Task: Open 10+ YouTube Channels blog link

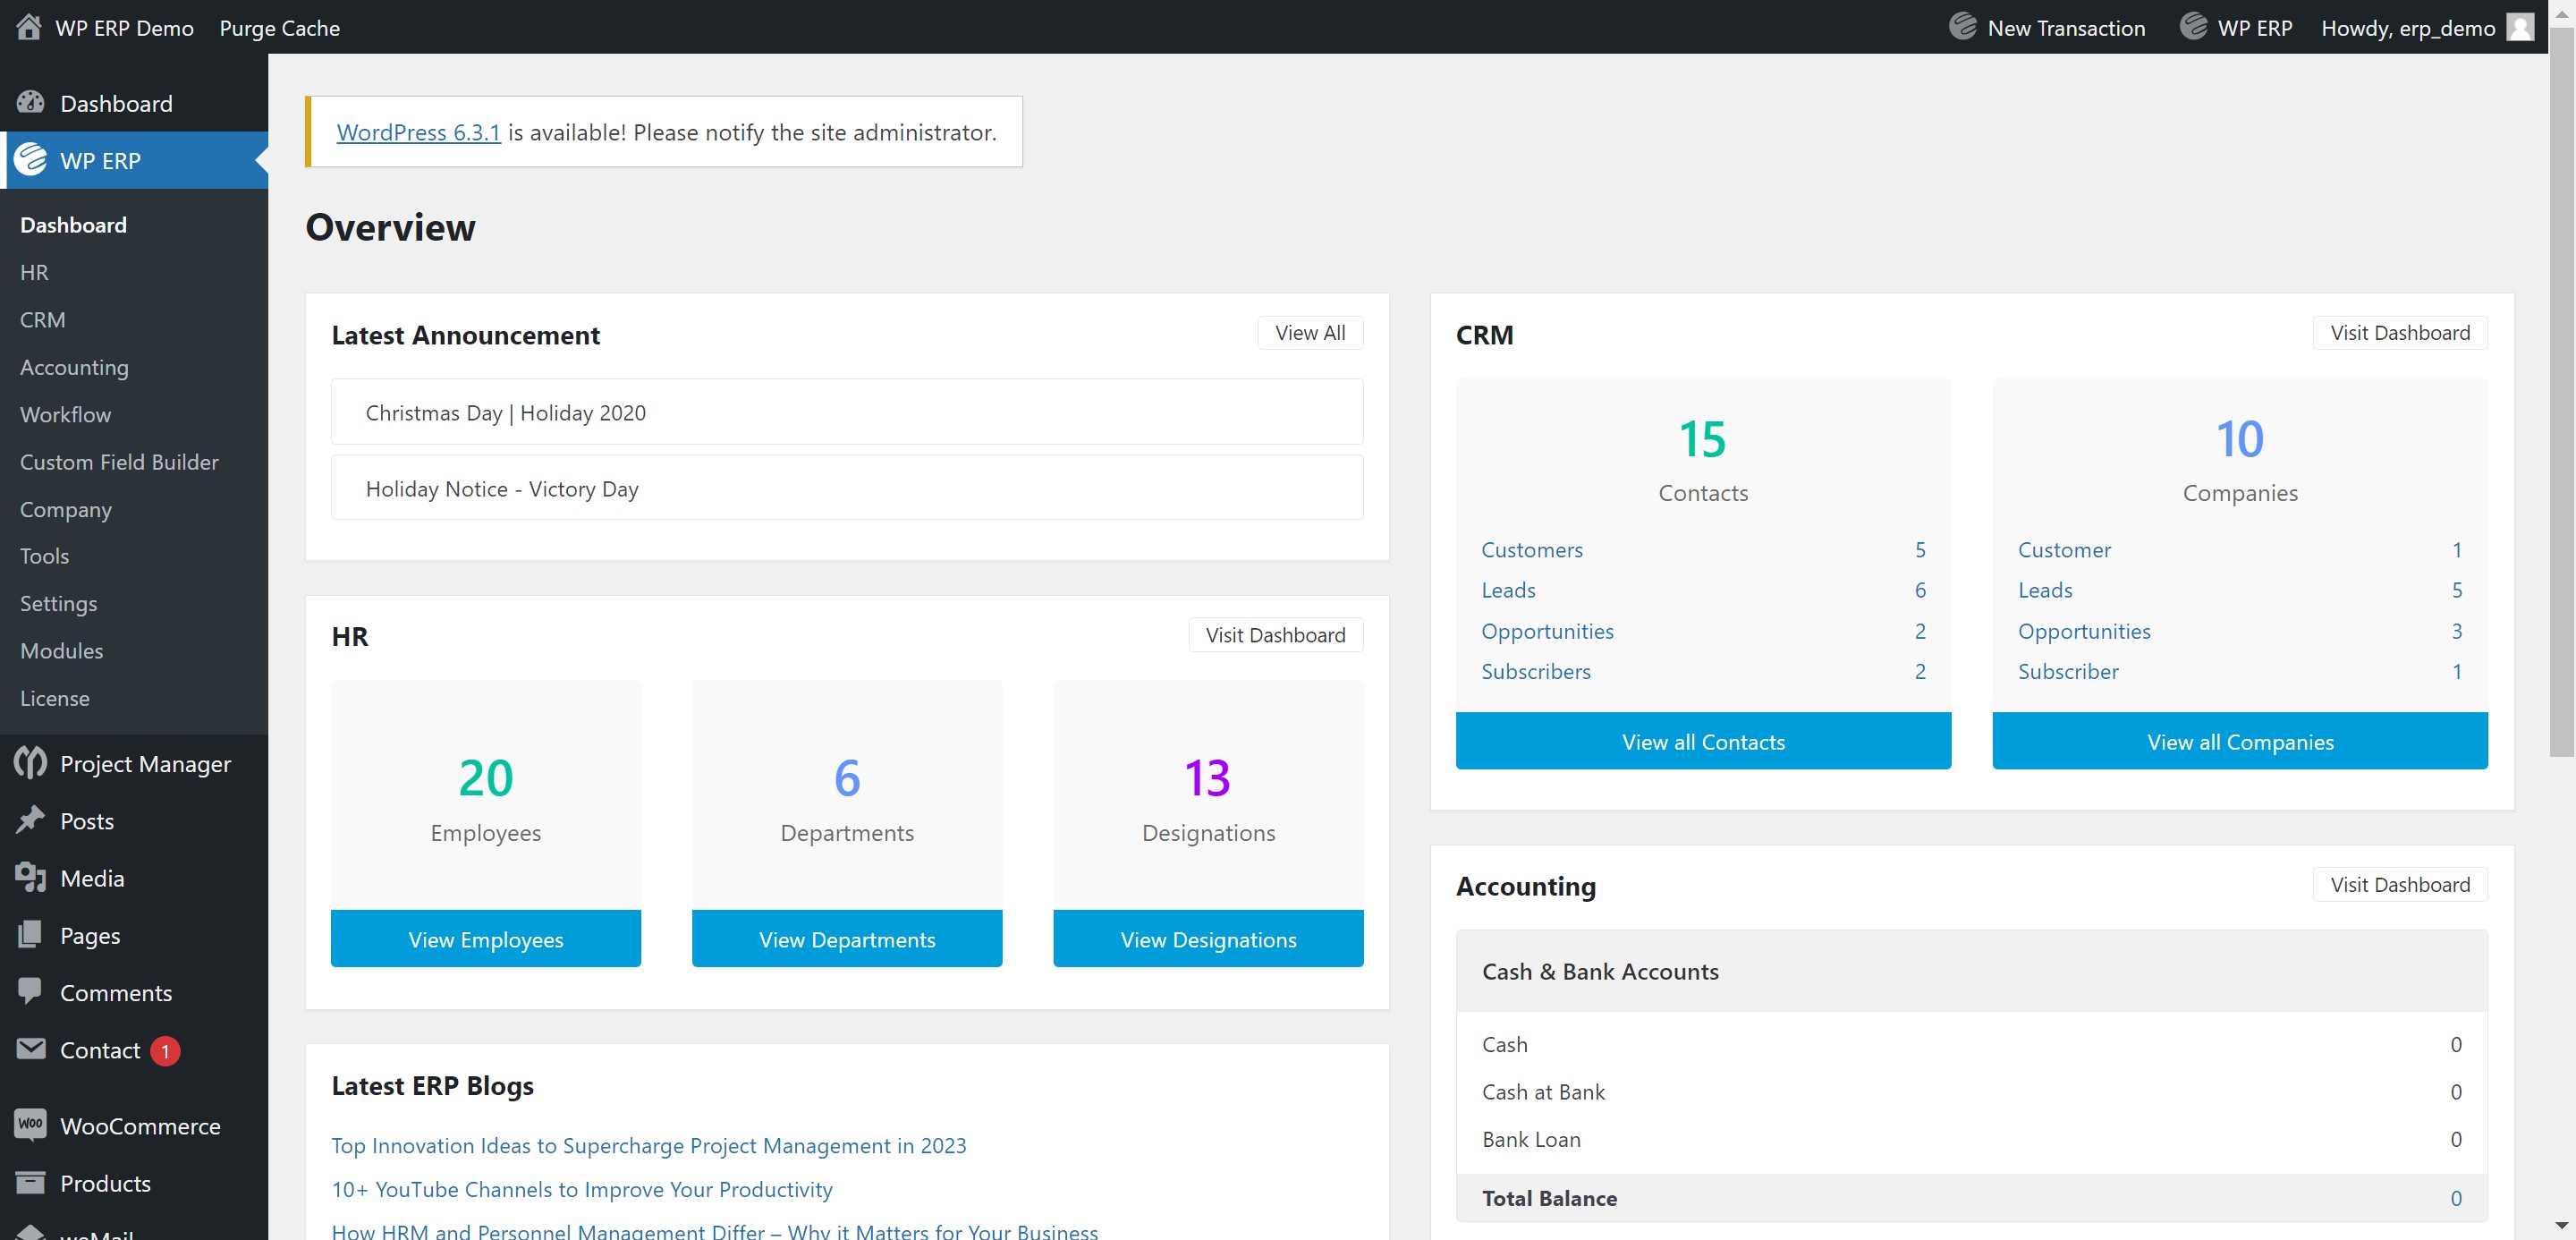Action: pos(581,1188)
